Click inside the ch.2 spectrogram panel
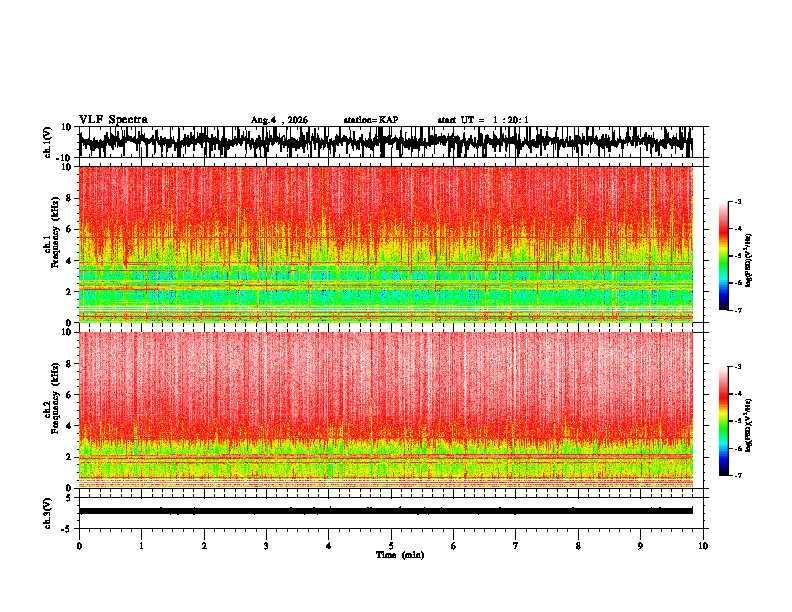792x612 pixels. (x=386, y=410)
